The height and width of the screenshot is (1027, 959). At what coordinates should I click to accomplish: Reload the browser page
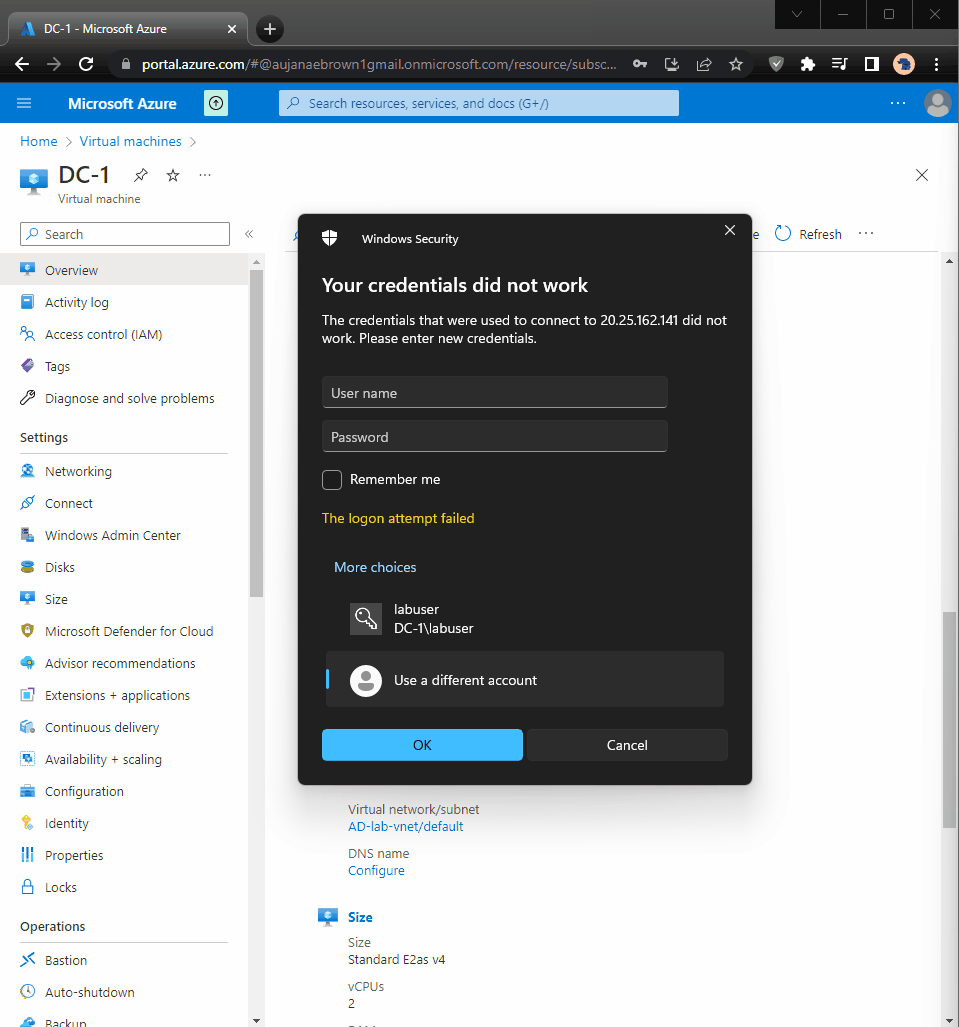click(86, 64)
